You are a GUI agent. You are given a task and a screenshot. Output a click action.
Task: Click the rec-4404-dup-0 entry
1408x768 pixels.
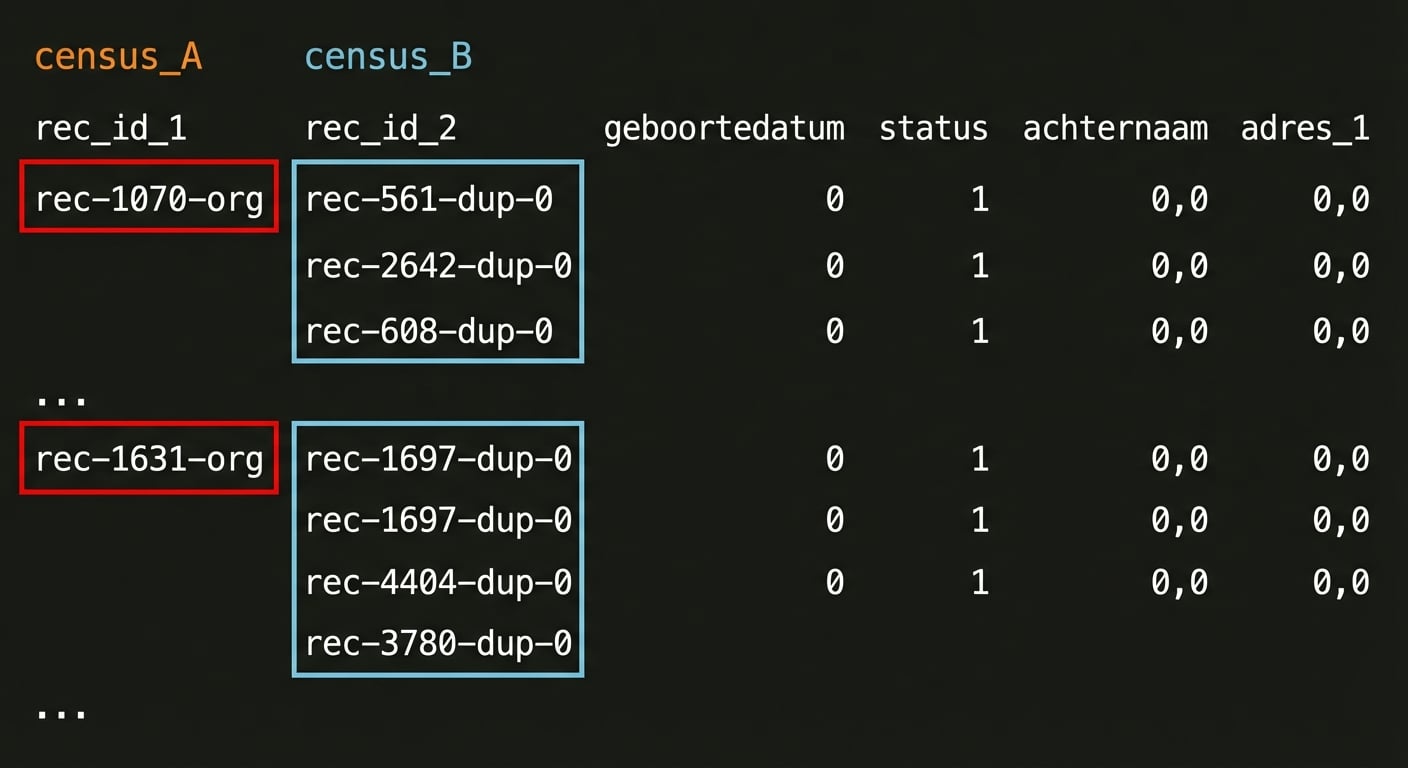click(x=438, y=582)
